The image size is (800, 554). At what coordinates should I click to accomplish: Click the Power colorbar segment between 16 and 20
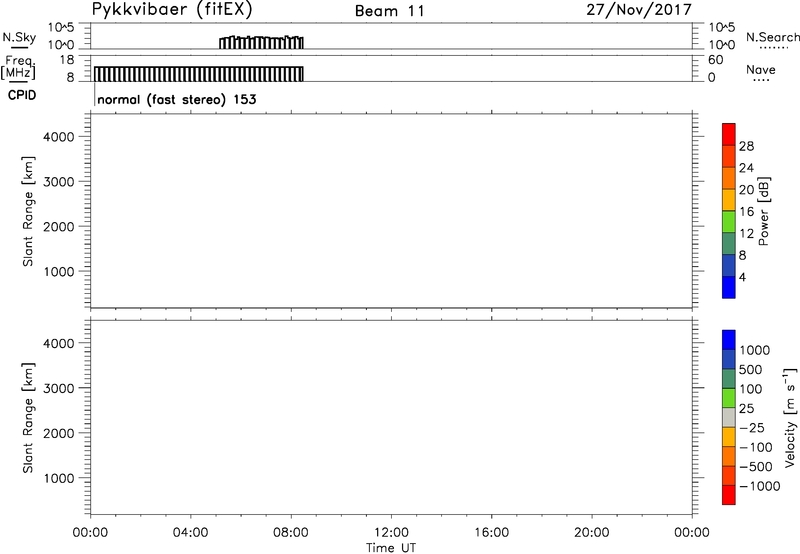tap(729, 200)
